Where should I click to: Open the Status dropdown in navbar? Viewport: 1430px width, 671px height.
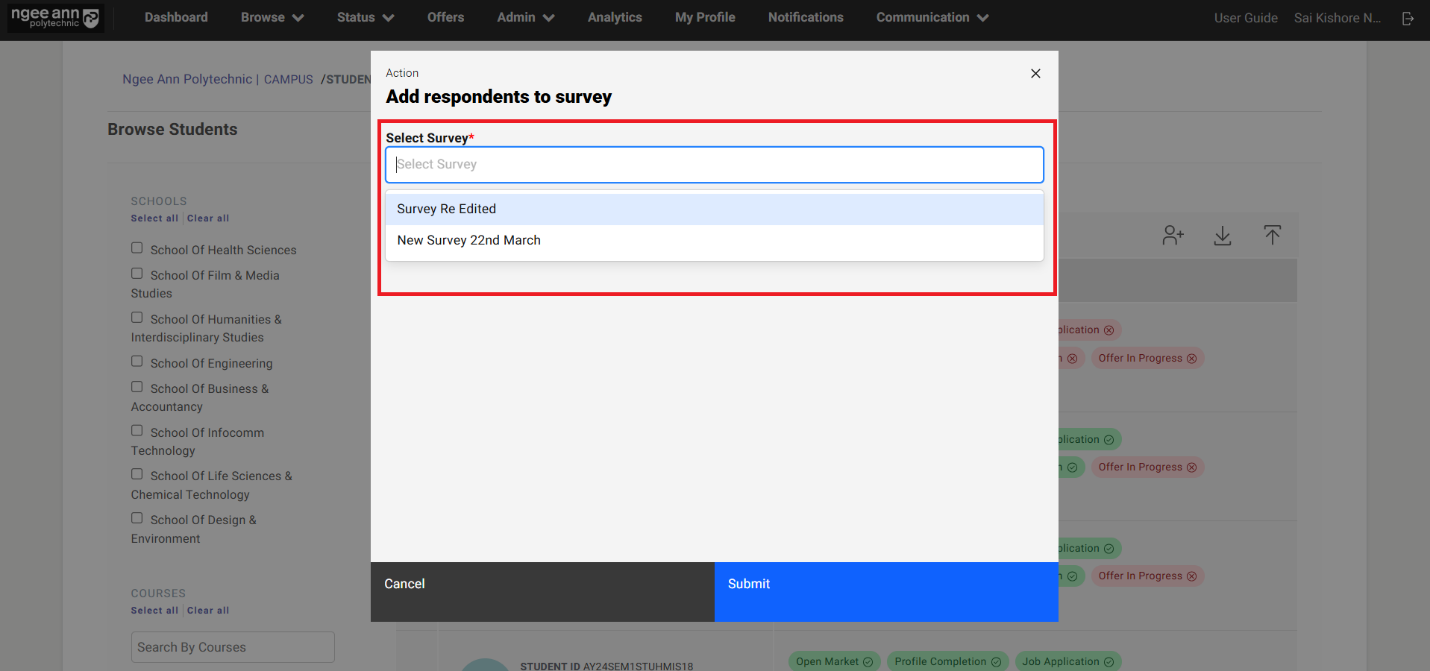click(x=365, y=18)
